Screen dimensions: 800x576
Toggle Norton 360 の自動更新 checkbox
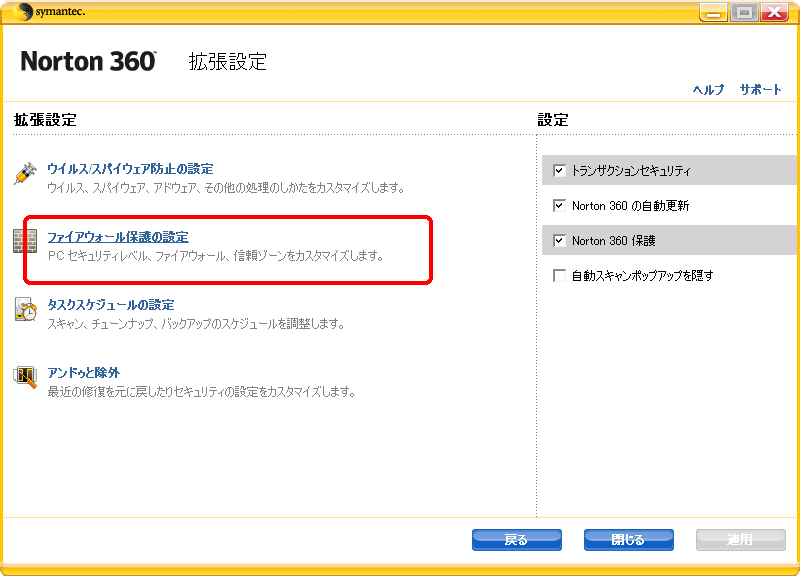pyautogui.click(x=559, y=206)
